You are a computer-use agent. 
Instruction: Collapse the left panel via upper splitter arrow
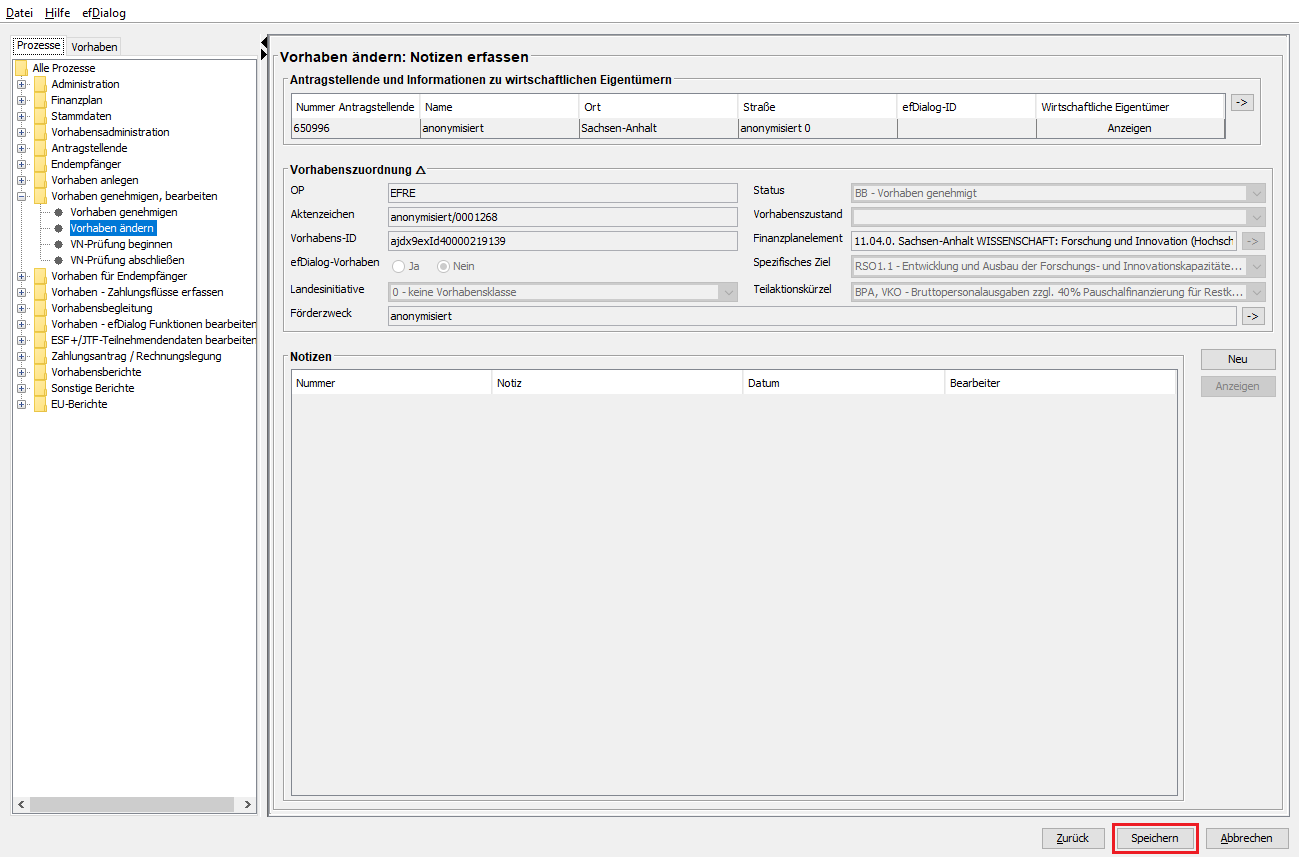pos(264,42)
